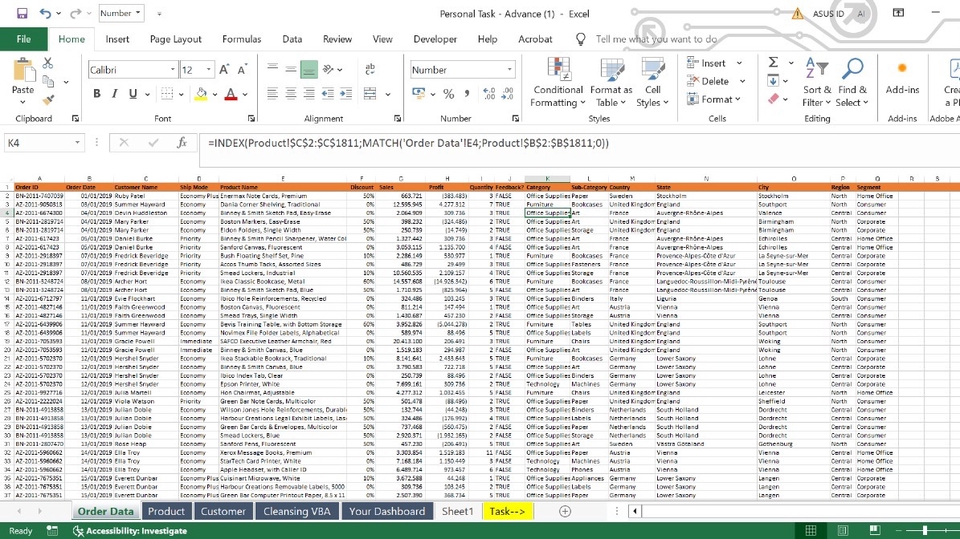
Task: Click the Paste clipboard icon
Action: [x=23, y=70]
